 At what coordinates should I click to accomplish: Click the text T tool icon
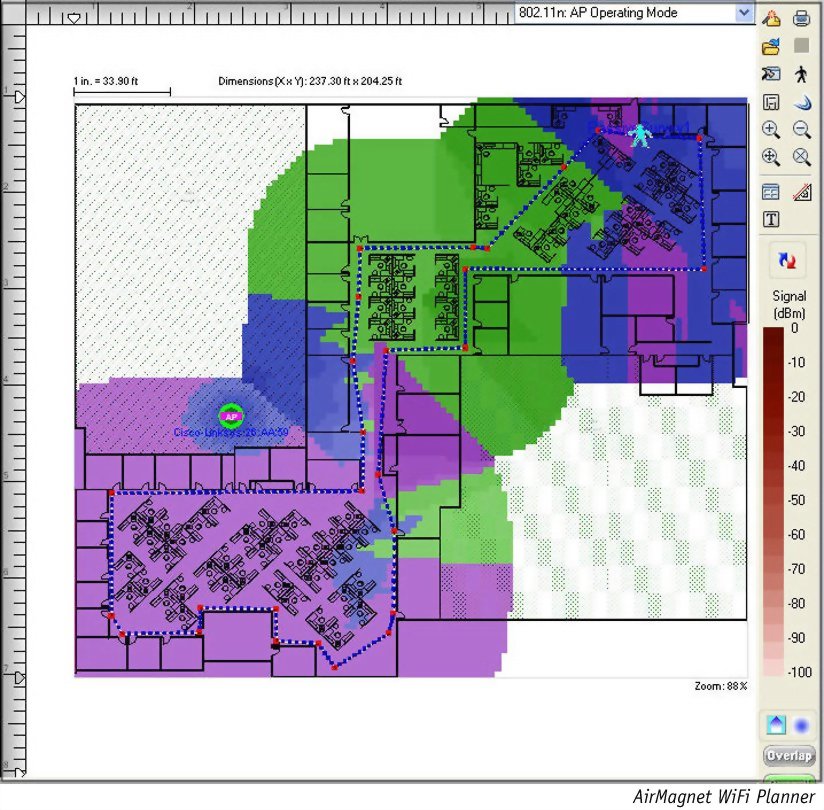point(771,219)
